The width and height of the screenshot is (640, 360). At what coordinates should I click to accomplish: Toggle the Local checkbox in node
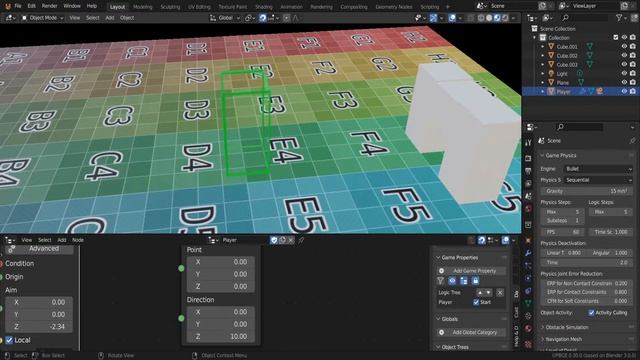click(x=9, y=340)
